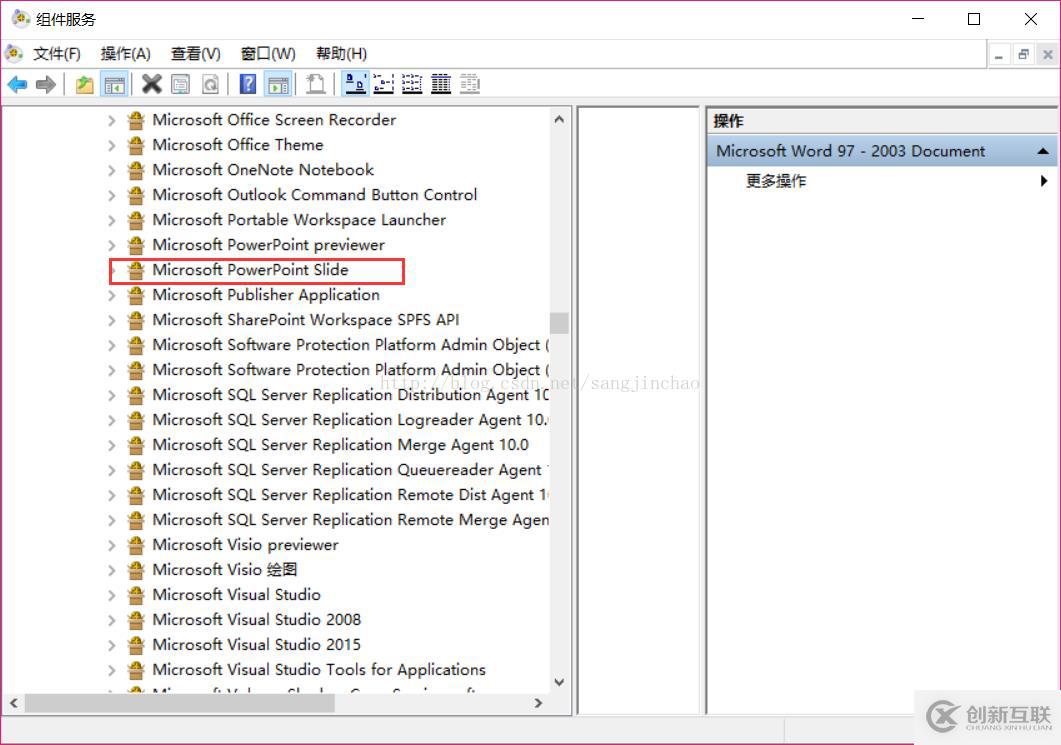Click component icon beside Microsoft Office Theme
The height and width of the screenshot is (745, 1061).
pos(136,145)
